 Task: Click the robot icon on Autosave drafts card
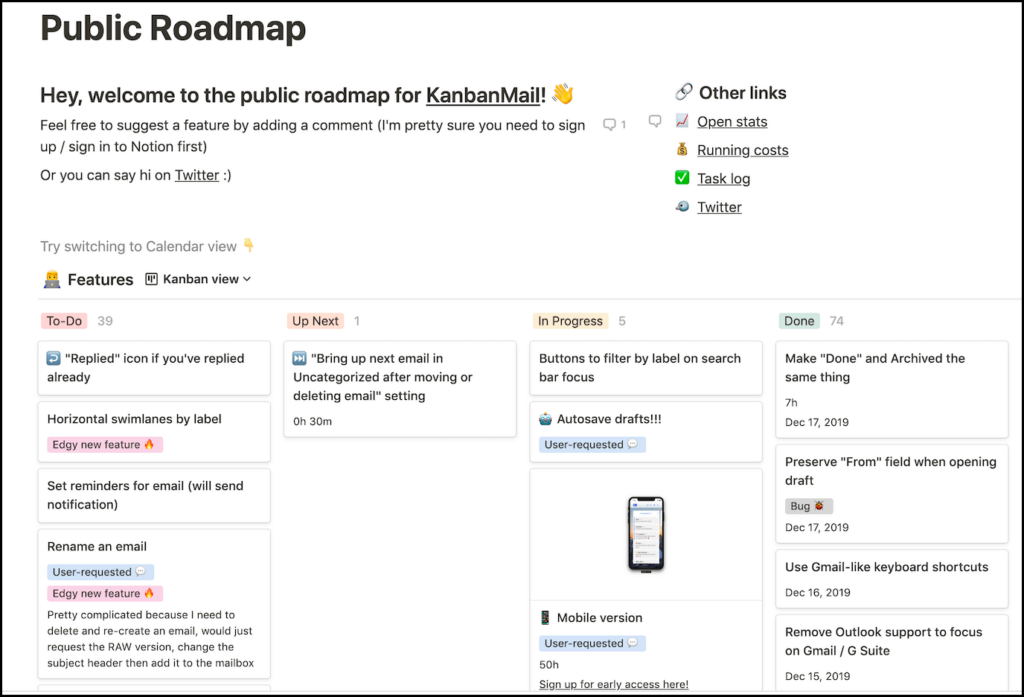(545, 419)
